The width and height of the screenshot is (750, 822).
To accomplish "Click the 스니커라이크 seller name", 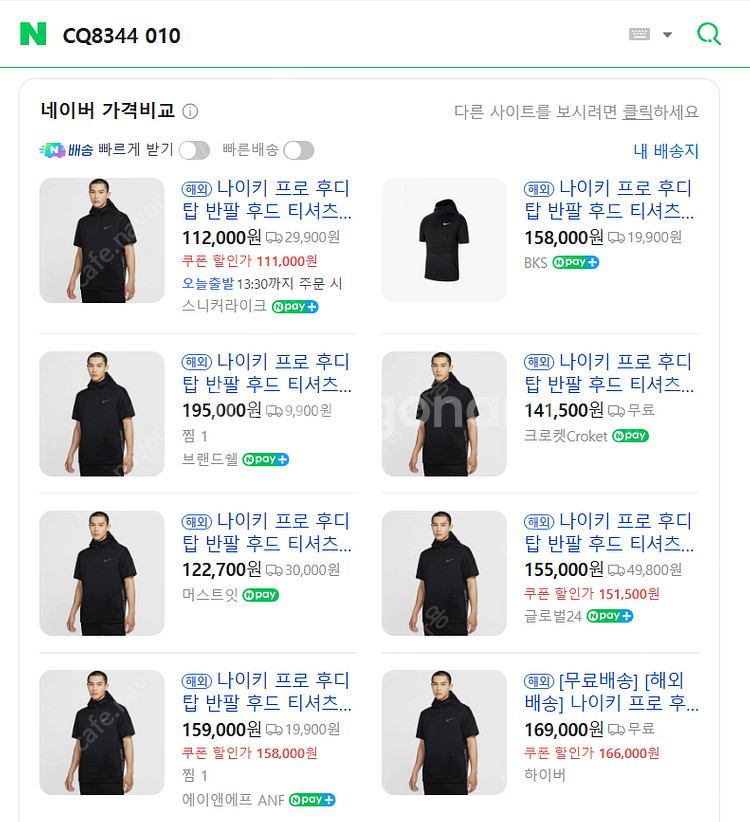I will point(224,306).
